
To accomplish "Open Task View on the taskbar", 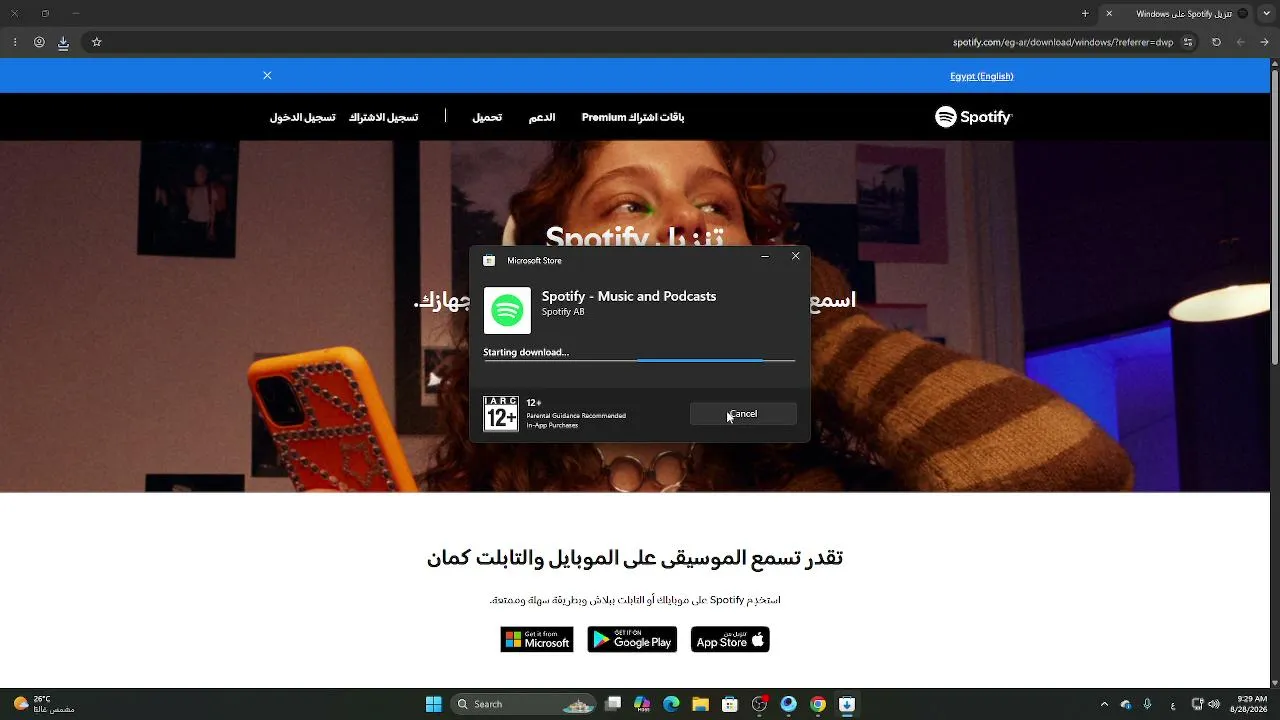I will 613,704.
